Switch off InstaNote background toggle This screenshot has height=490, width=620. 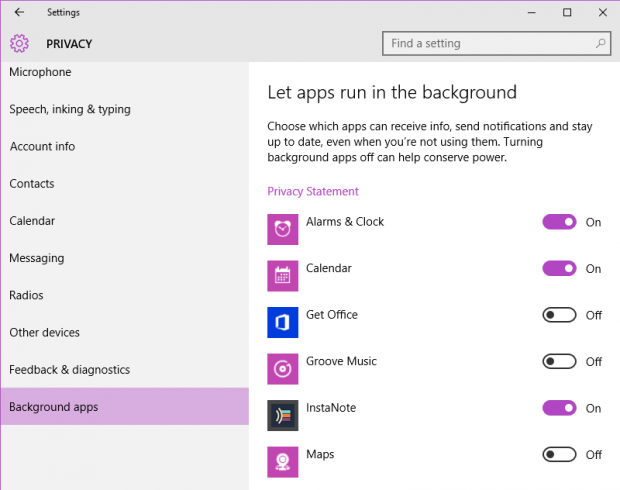(x=559, y=408)
